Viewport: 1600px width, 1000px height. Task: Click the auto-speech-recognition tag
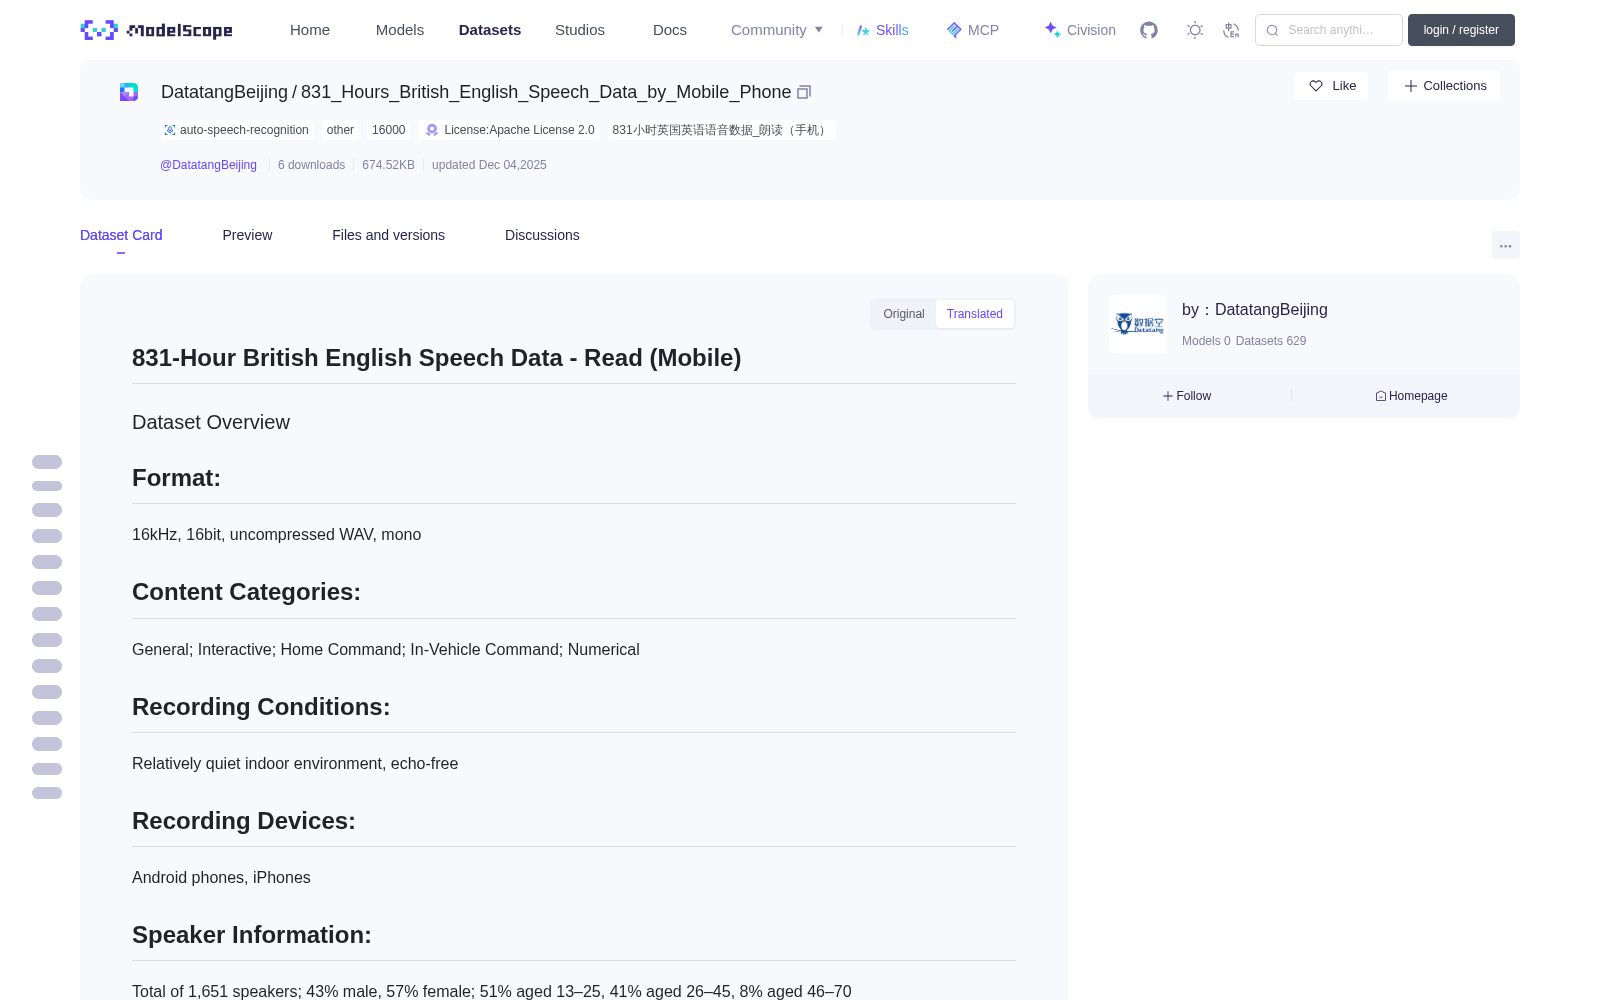[x=236, y=130]
